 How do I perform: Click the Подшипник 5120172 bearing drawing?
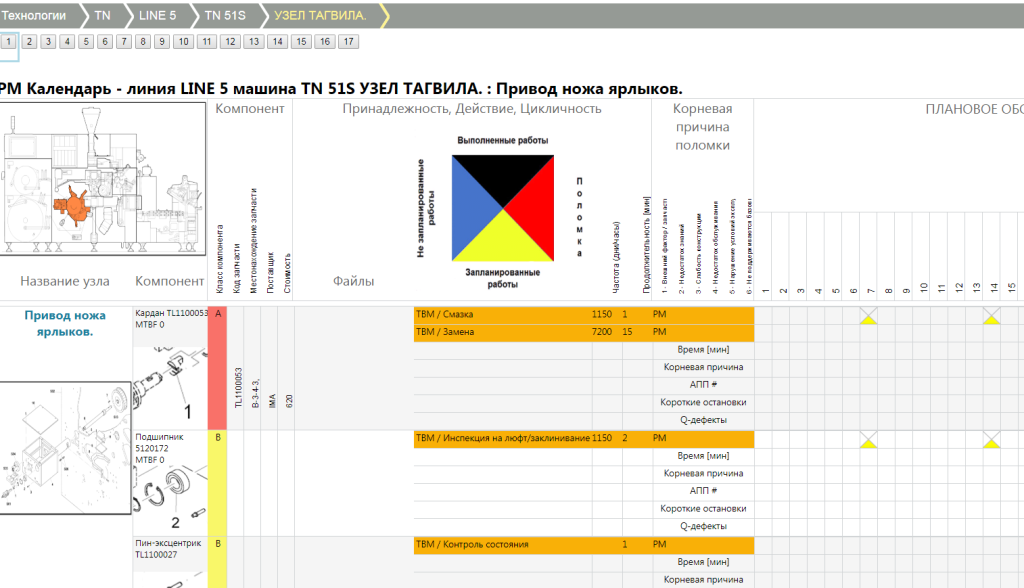172,498
